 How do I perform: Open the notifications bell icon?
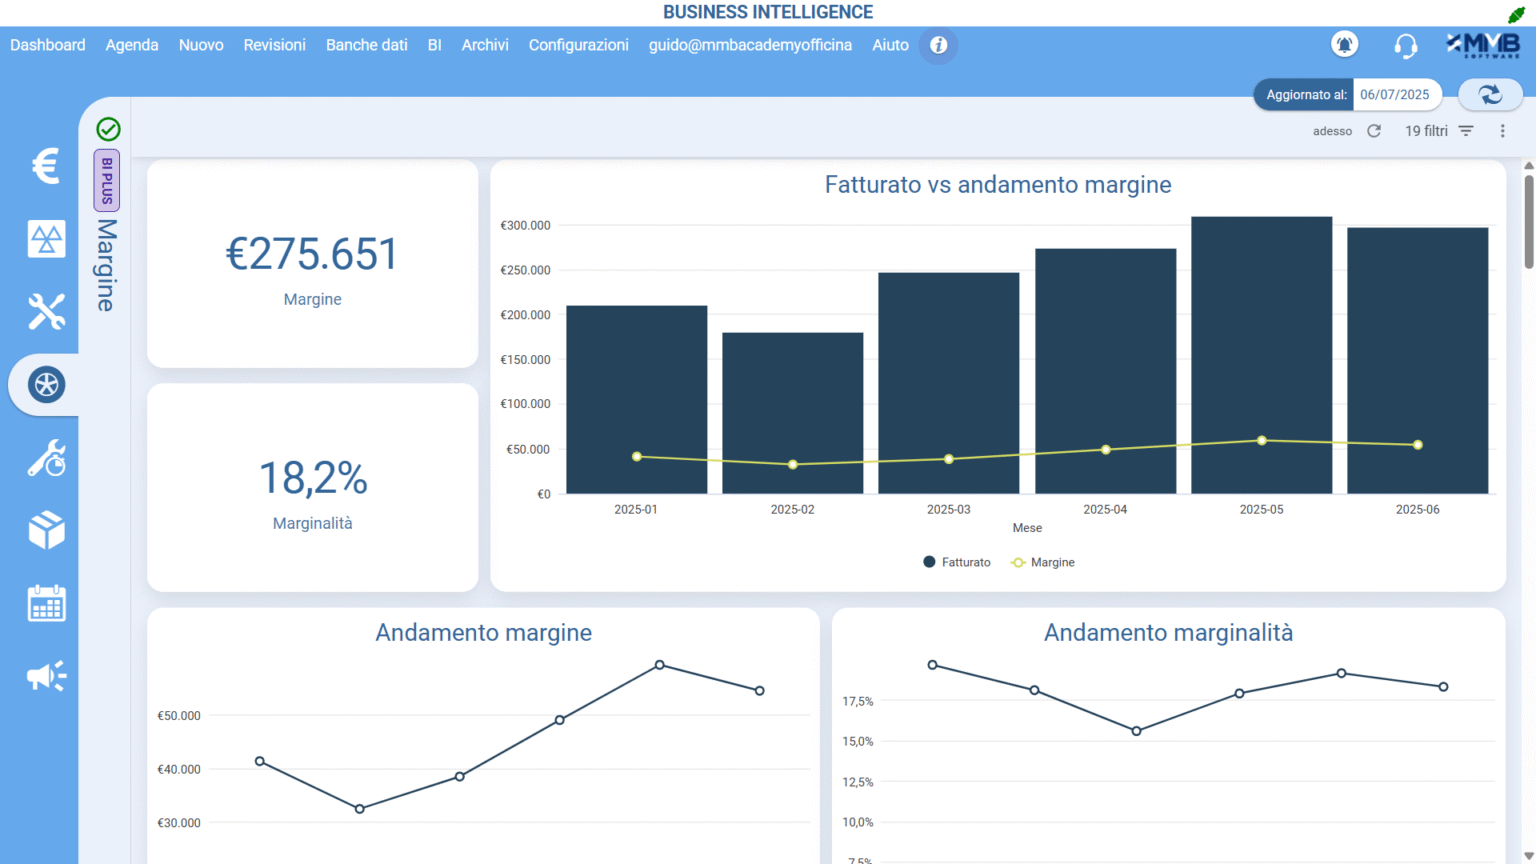click(1345, 45)
